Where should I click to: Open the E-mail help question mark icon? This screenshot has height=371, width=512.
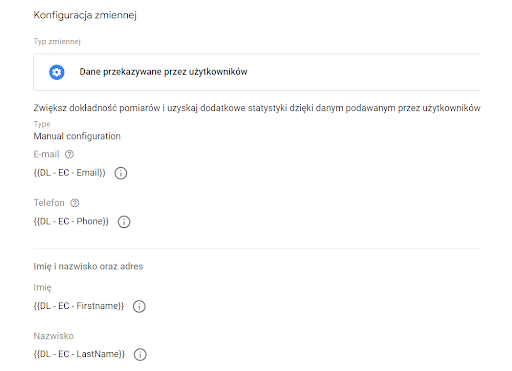69,154
